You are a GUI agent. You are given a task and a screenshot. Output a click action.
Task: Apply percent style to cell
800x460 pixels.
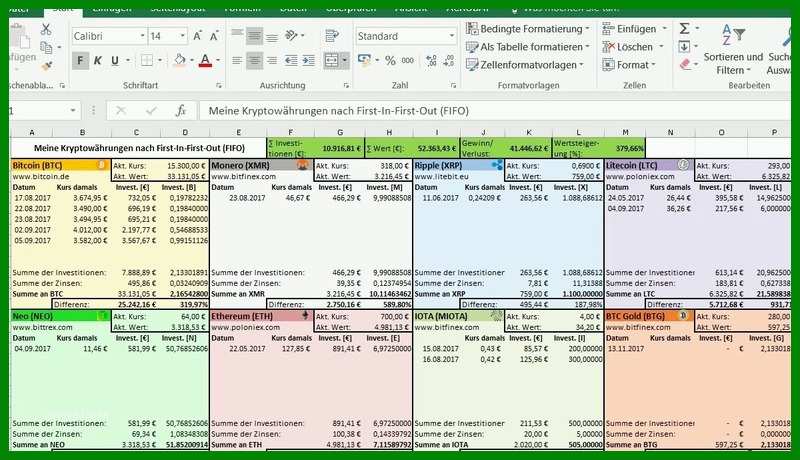coord(390,61)
